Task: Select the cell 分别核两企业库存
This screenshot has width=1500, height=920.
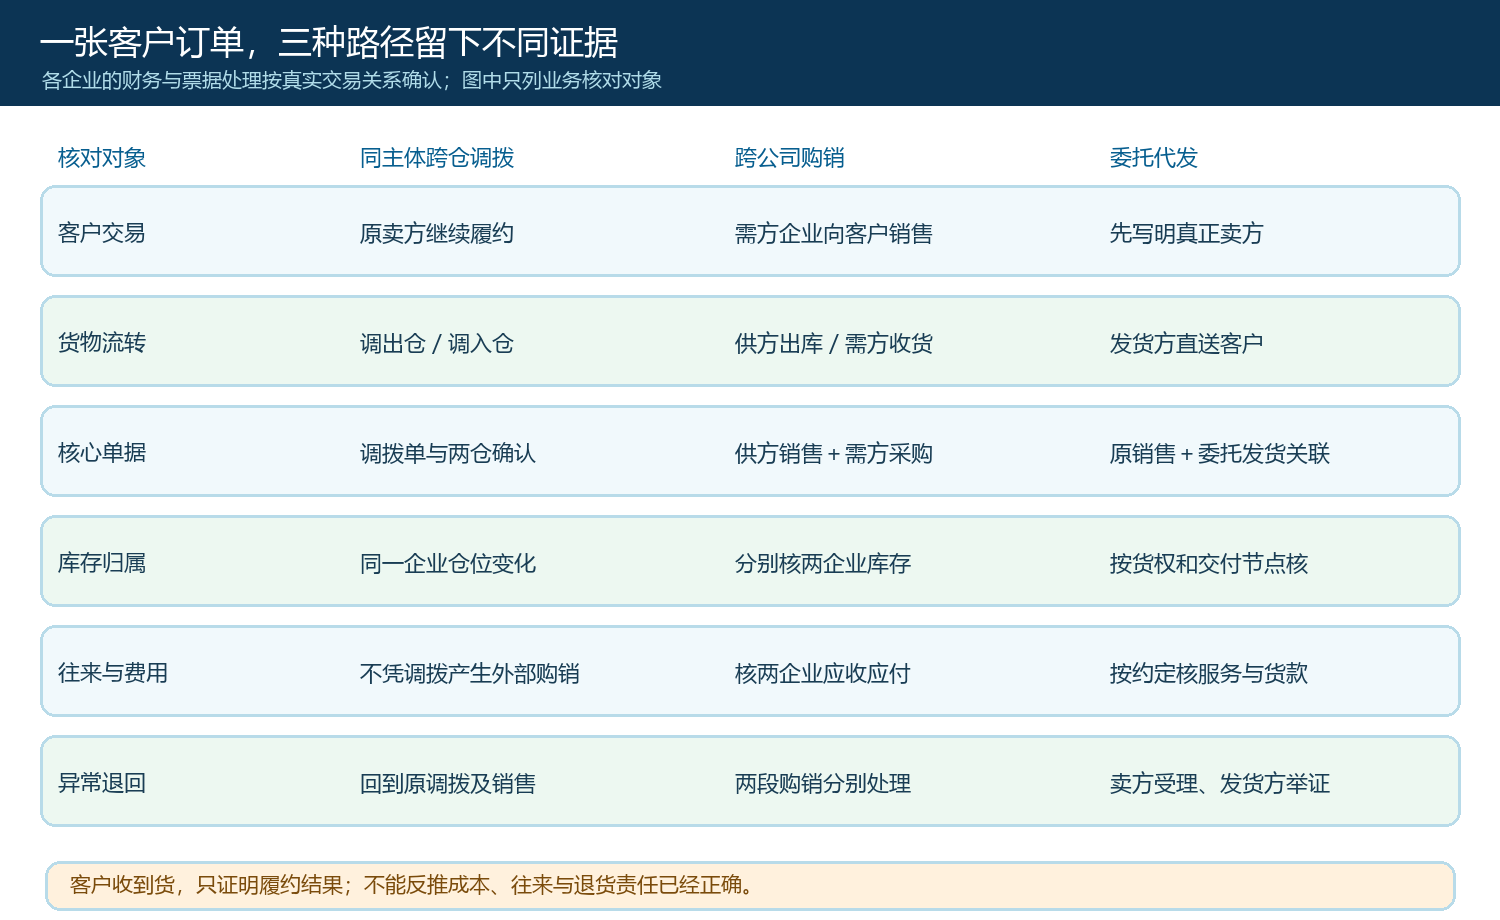Action: tap(822, 563)
